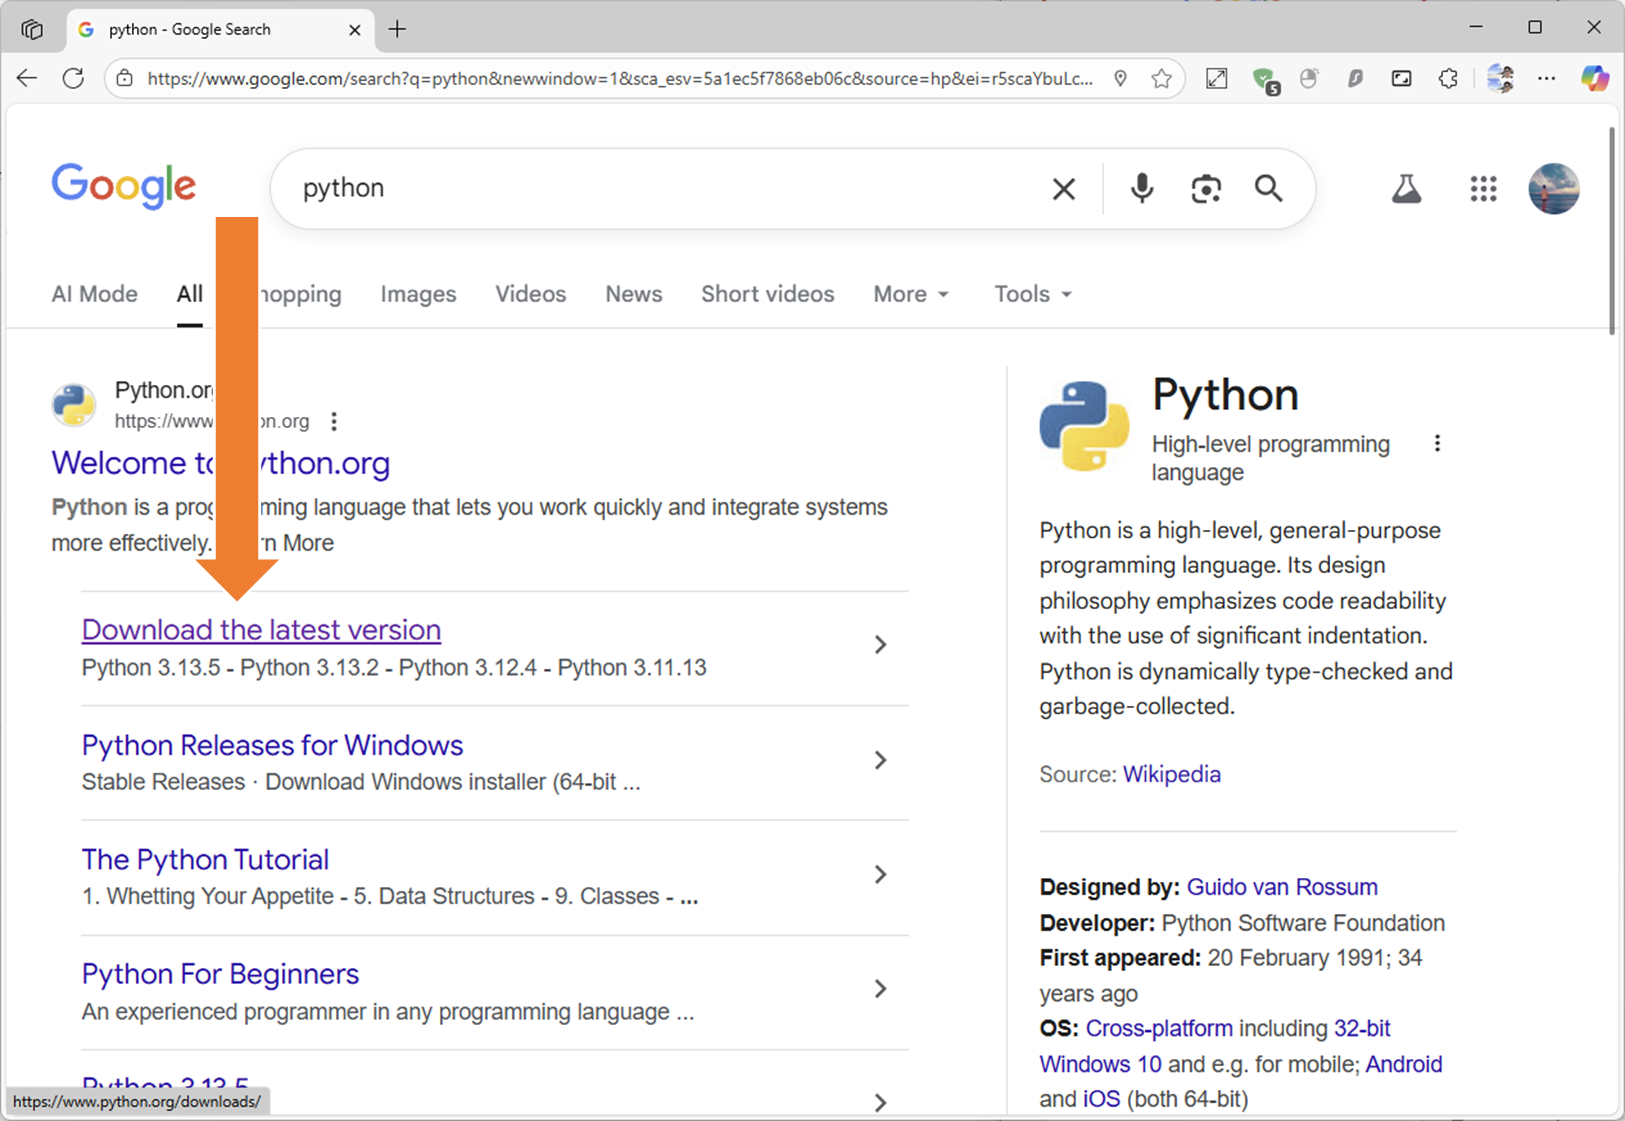The image size is (1625, 1121).
Task: Open the Android link
Action: [x=1404, y=1064]
